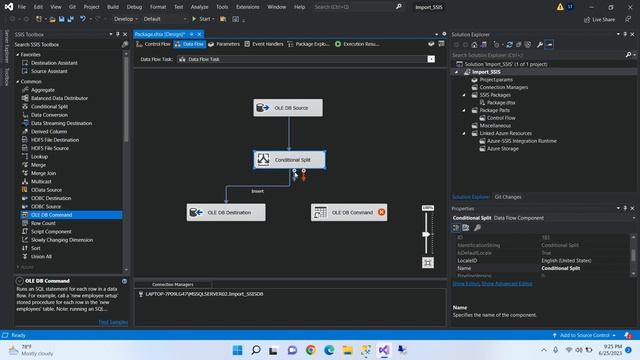Collapse the Package Parts folder
Screen dimensions: 640x360
click(464, 110)
